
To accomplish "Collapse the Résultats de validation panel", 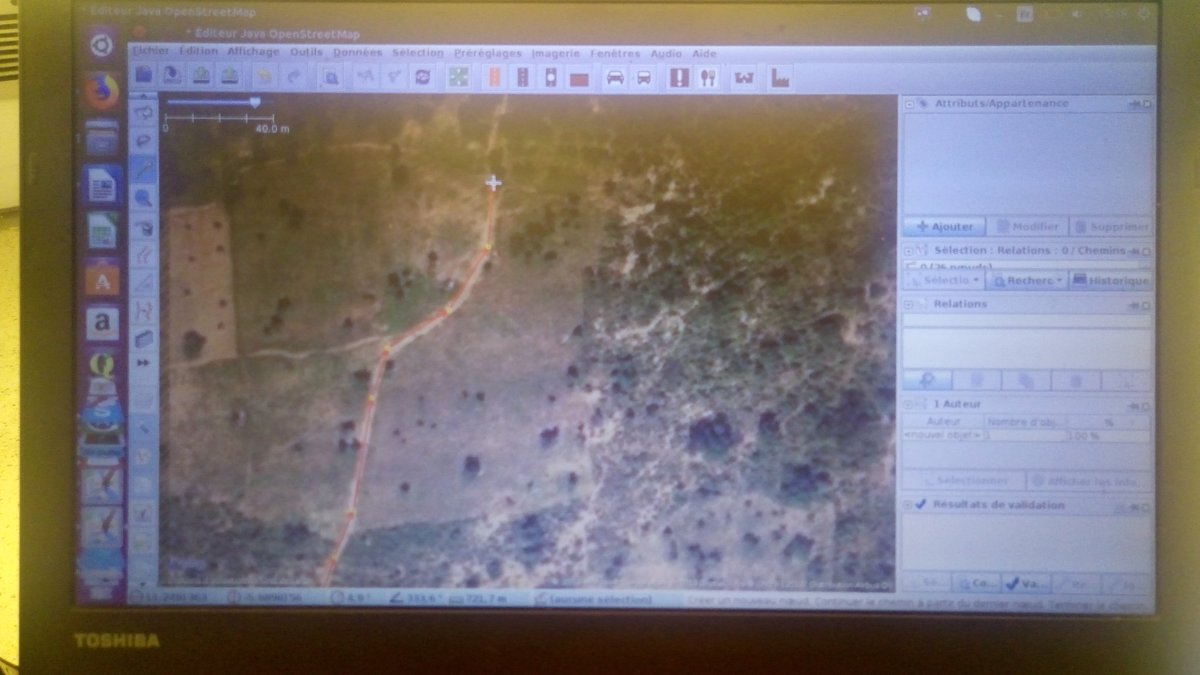I will pyautogui.click(x=909, y=505).
